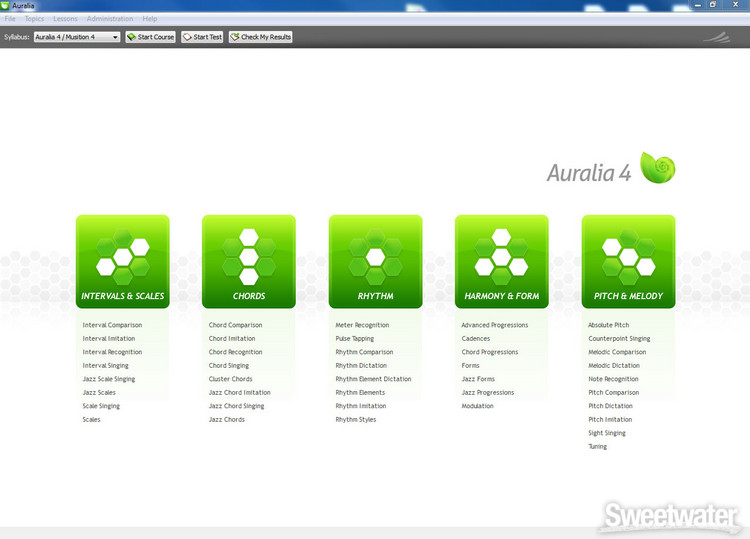
Task: Choose the Jazz Chord Imitation link
Action: (x=239, y=393)
